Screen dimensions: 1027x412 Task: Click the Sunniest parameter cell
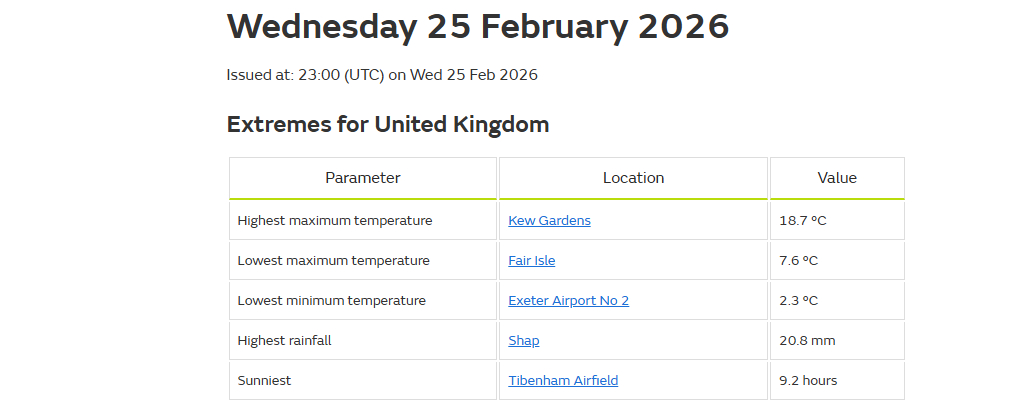point(264,380)
